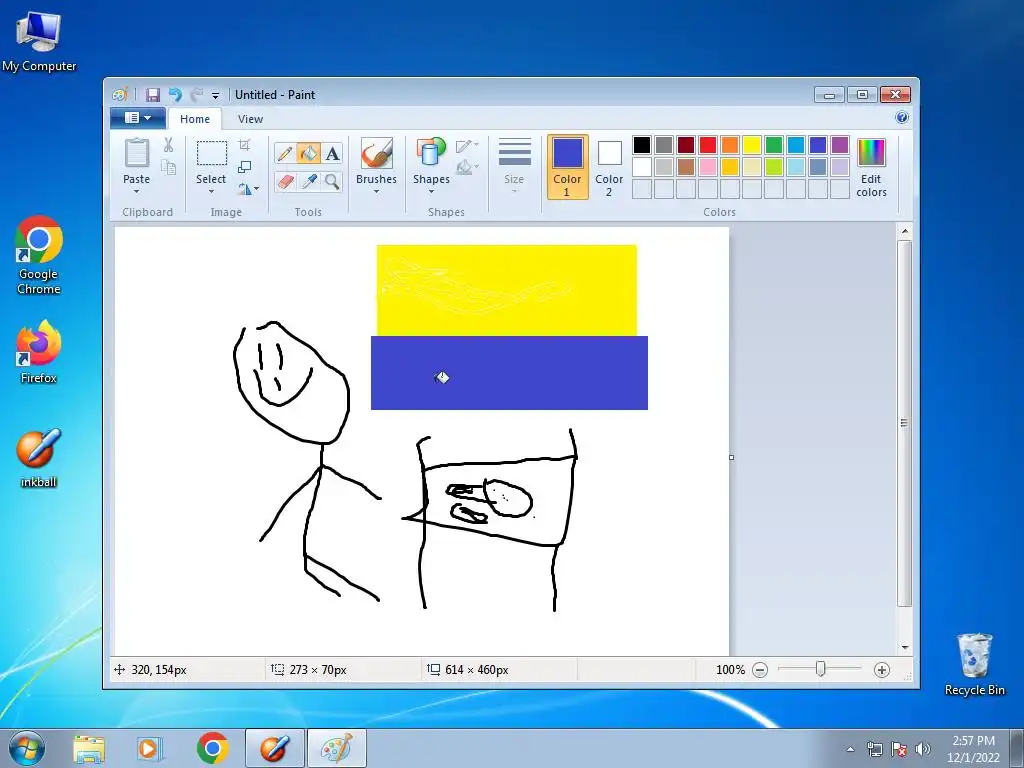
Task: Pick the purple color swatch
Action: tap(840, 145)
